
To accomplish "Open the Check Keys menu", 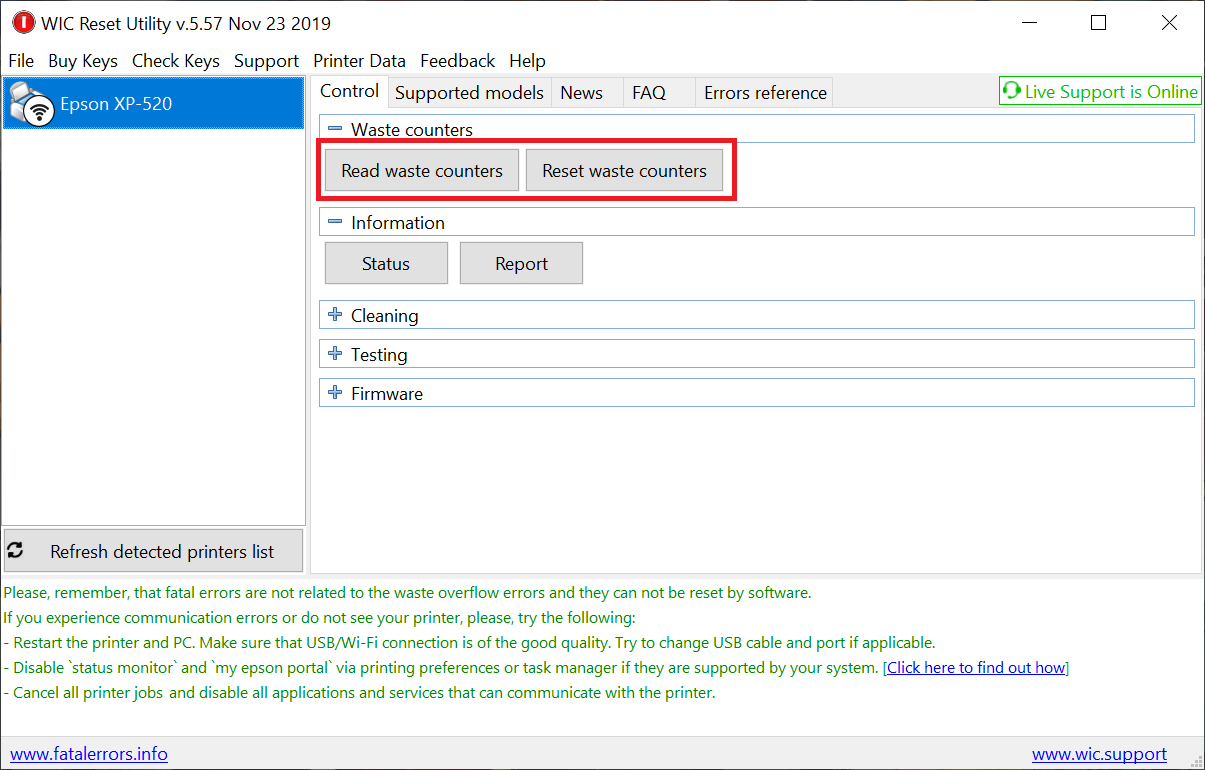I will click(x=176, y=61).
